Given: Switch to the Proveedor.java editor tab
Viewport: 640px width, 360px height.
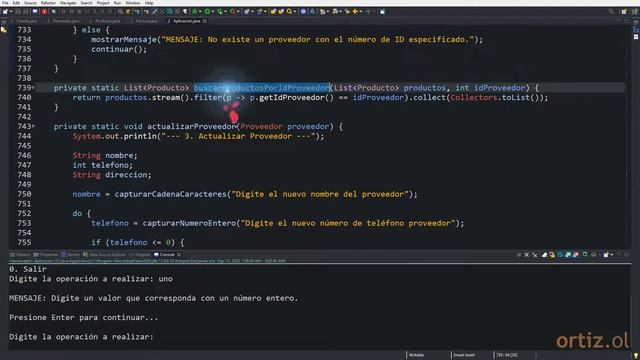Looking at the screenshot, I should 65,21.
